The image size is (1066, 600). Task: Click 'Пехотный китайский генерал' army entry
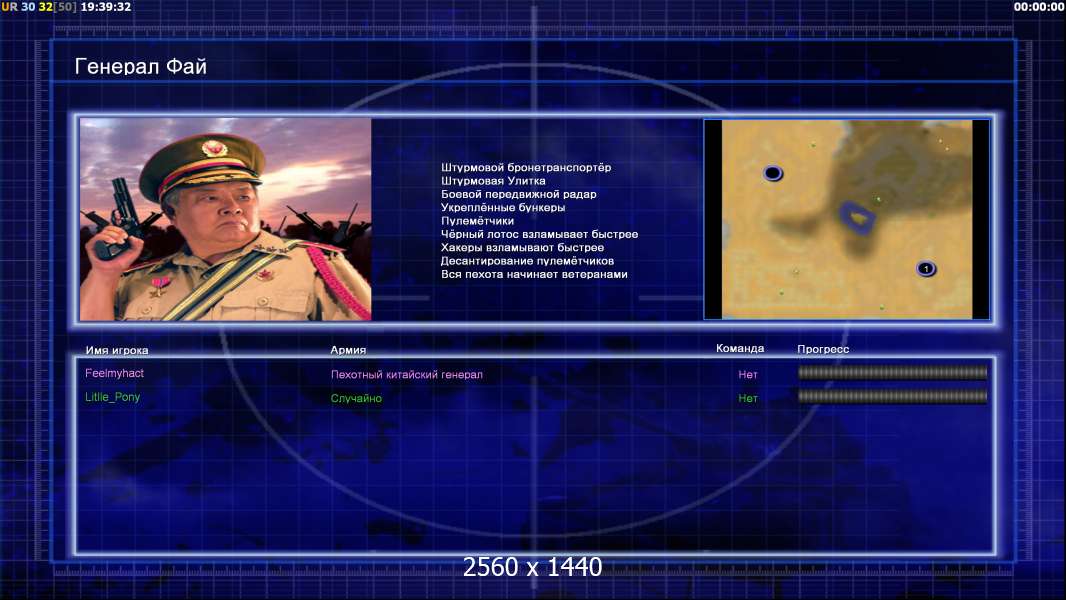(407, 374)
